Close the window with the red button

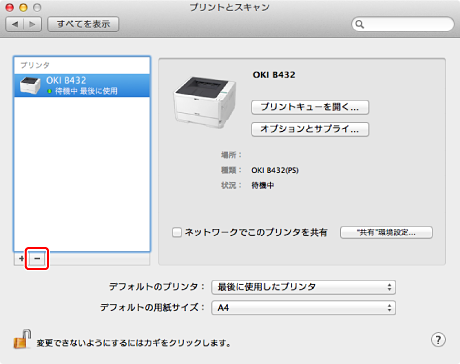tap(10, 7)
